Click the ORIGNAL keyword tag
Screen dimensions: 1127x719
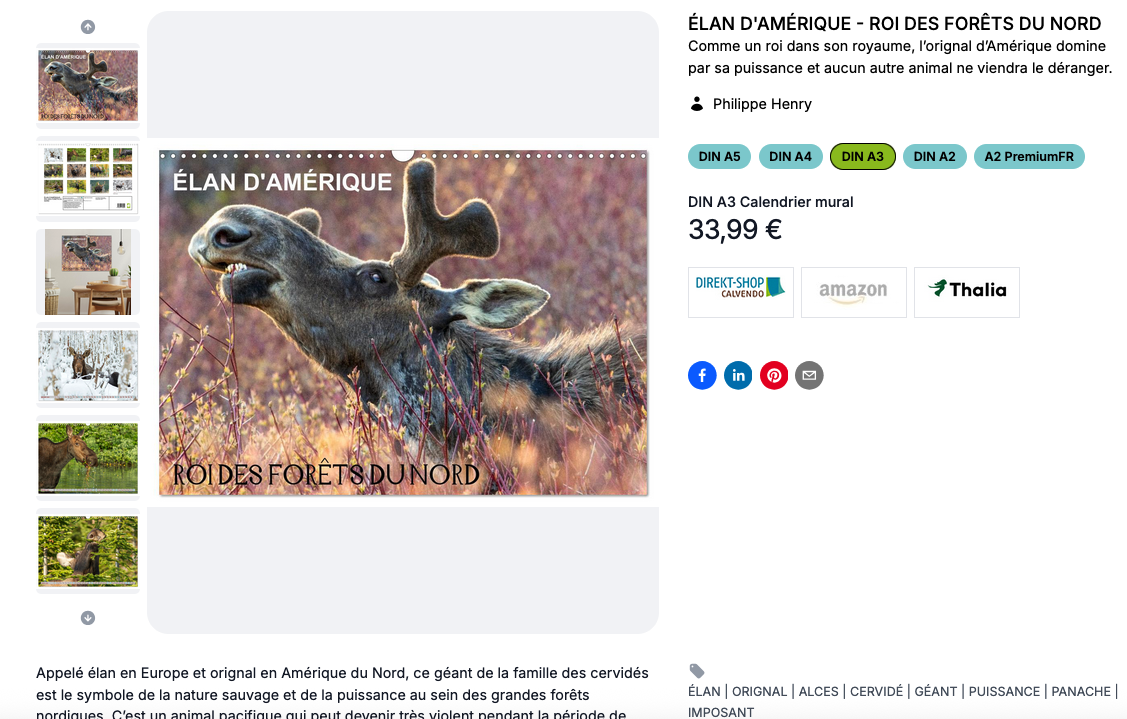point(760,692)
